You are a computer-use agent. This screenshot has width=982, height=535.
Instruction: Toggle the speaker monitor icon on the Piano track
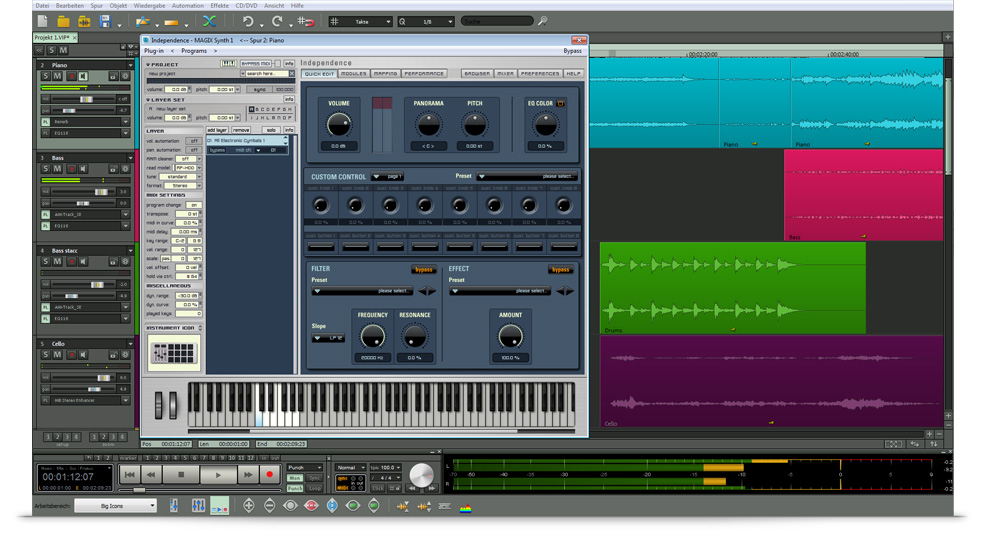(x=83, y=76)
